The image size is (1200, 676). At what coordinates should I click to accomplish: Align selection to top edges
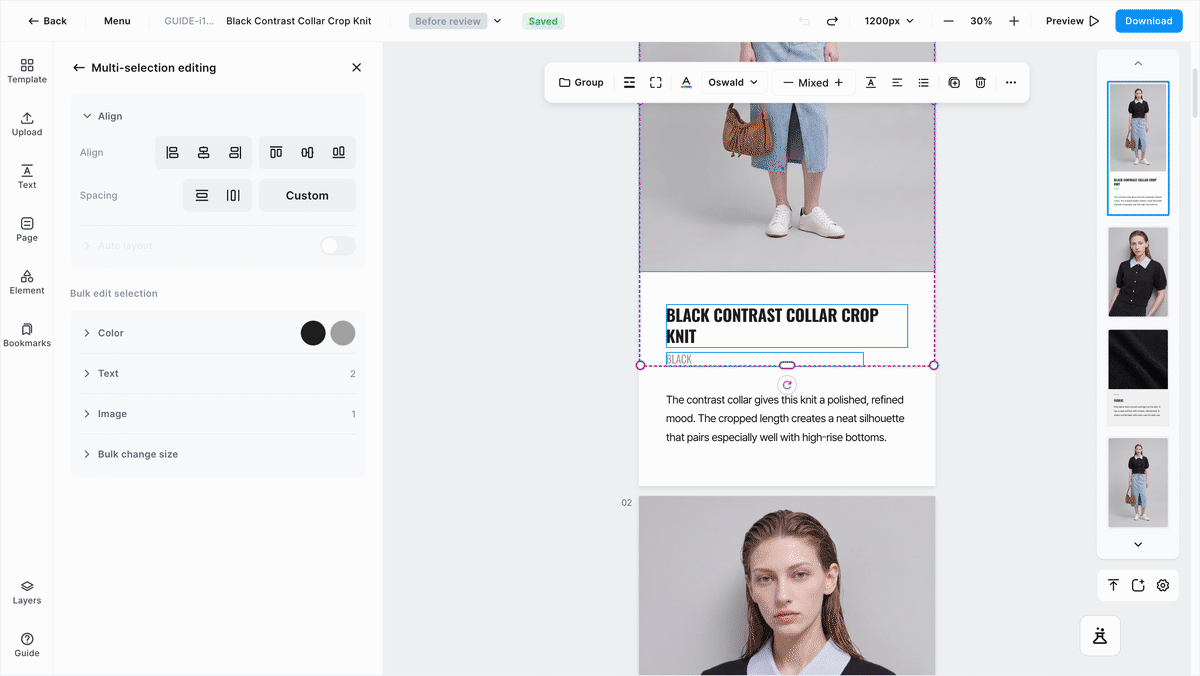pos(276,153)
